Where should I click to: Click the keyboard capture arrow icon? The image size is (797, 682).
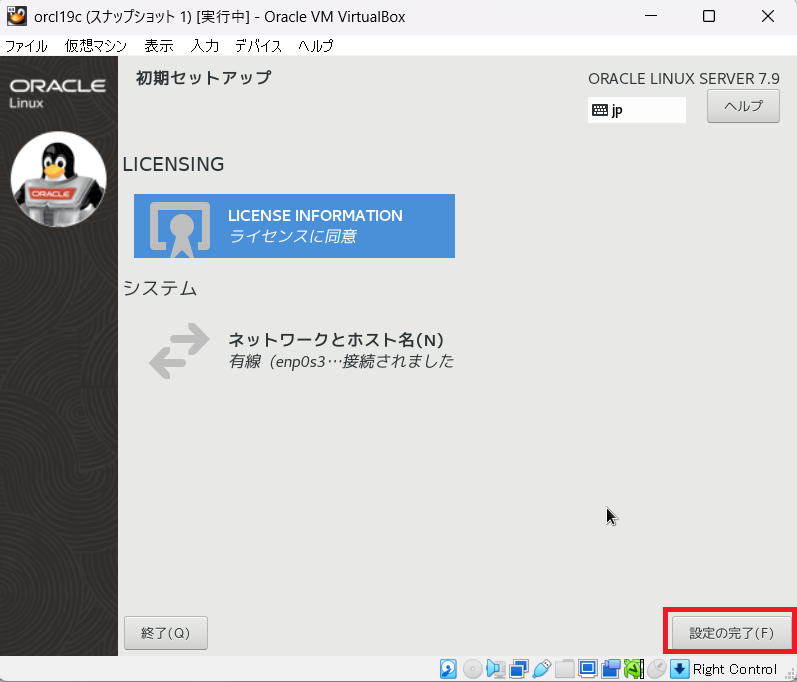click(x=679, y=669)
